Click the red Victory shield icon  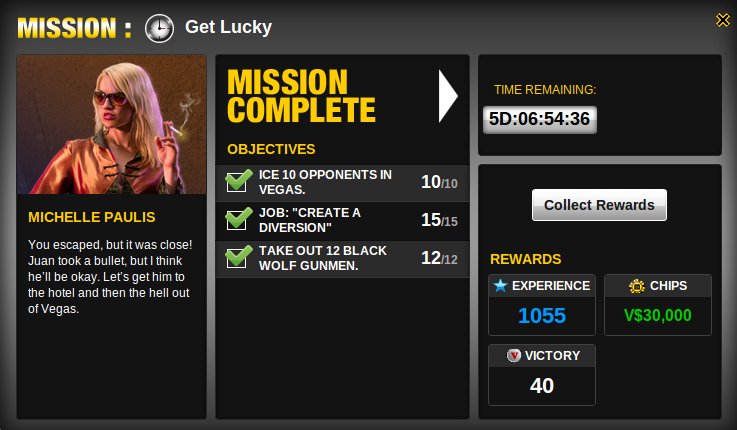(514, 355)
